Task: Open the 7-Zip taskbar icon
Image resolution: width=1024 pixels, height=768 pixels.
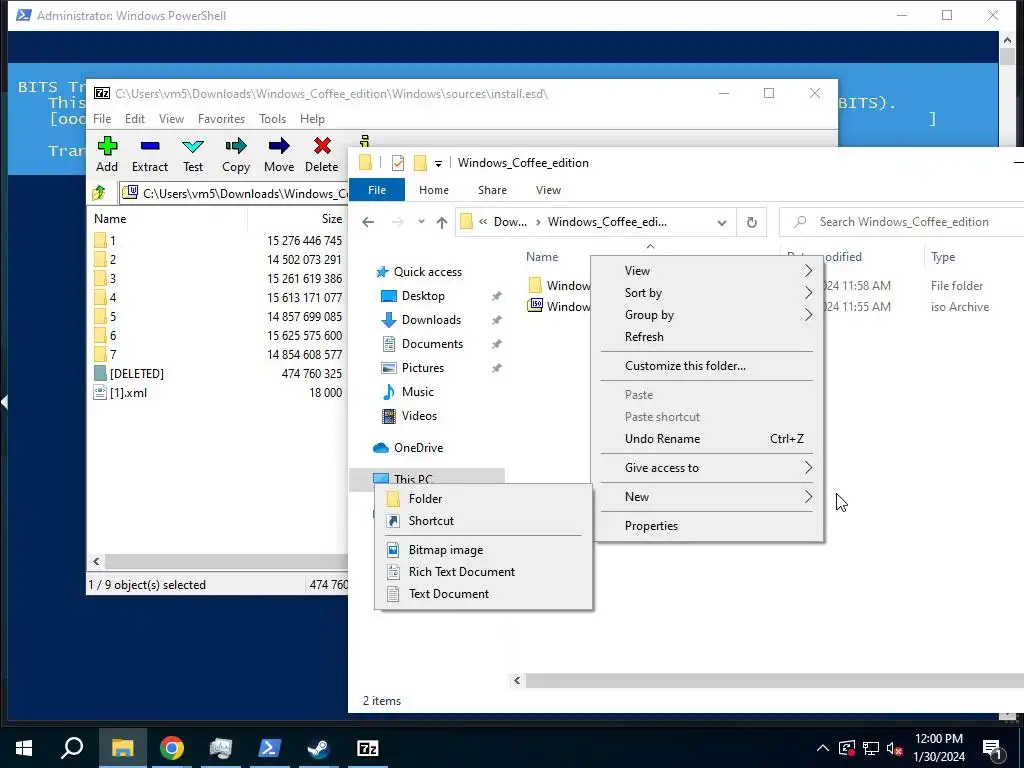Action: [x=368, y=748]
